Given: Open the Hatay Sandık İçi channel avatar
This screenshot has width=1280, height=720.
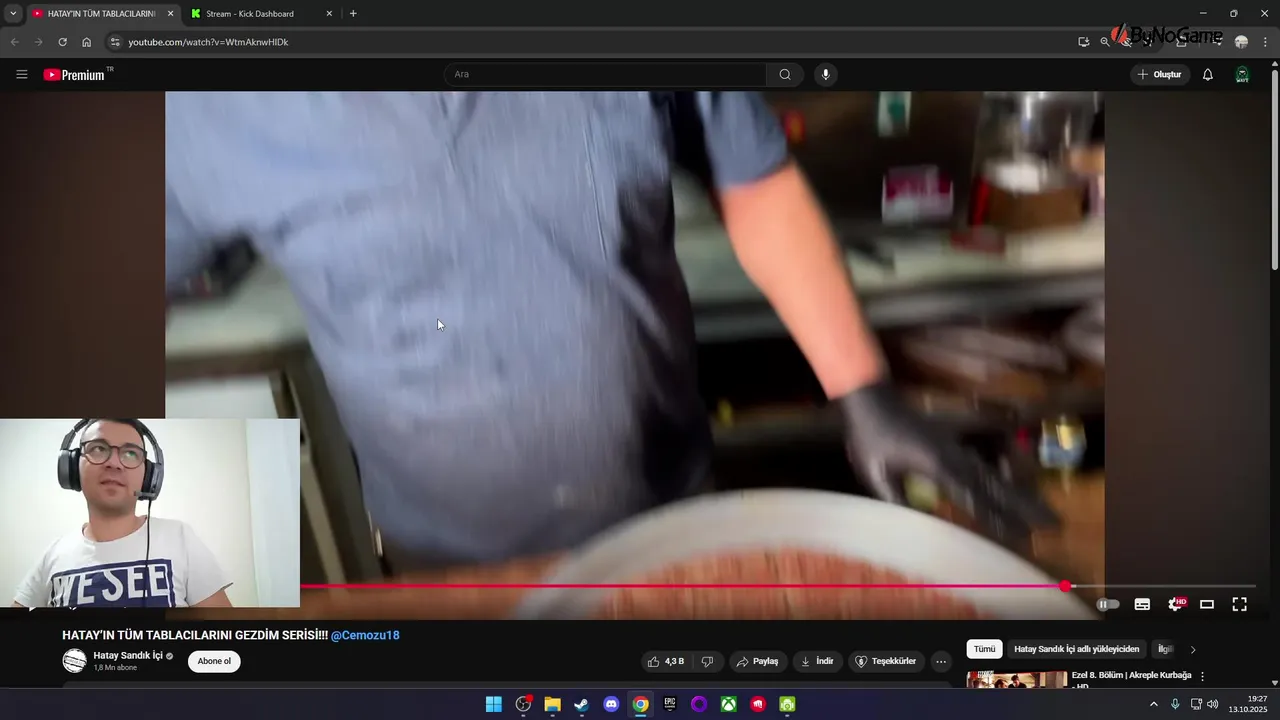Looking at the screenshot, I should pyautogui.click(x=75, y=661).
